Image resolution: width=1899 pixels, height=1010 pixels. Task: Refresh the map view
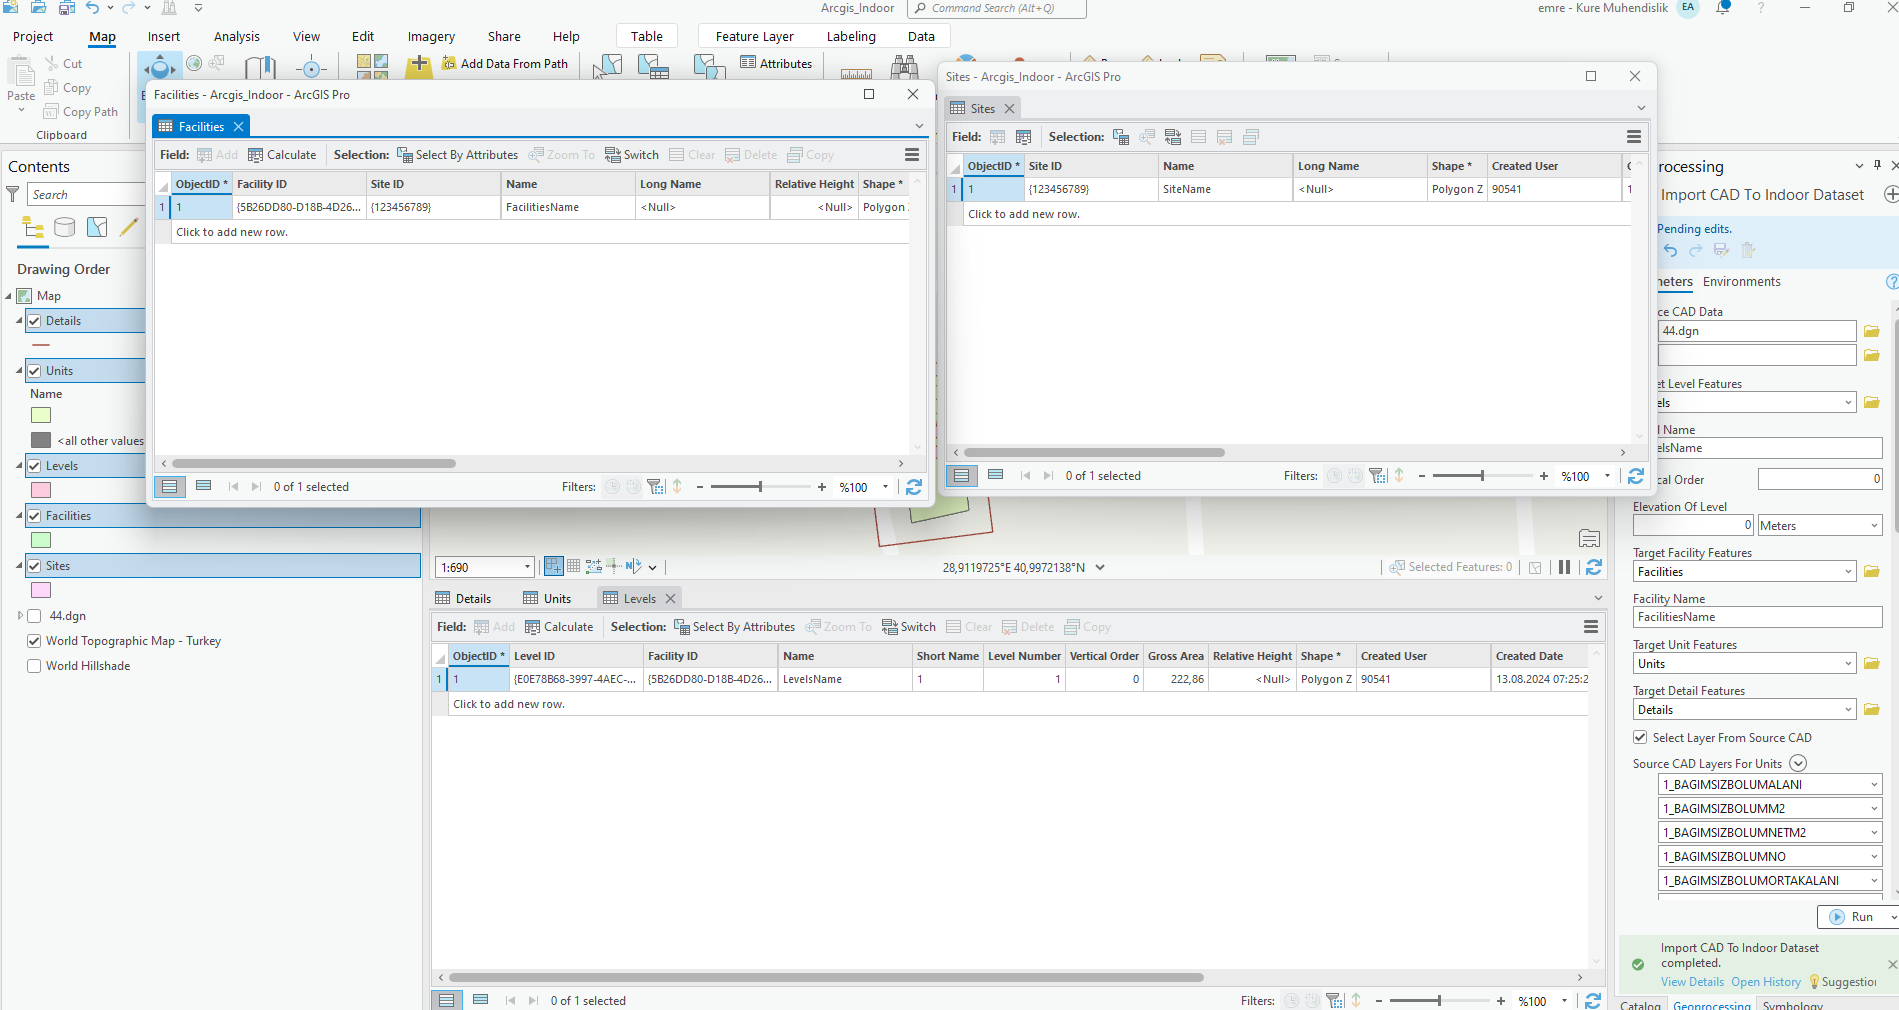(1594, 567)
